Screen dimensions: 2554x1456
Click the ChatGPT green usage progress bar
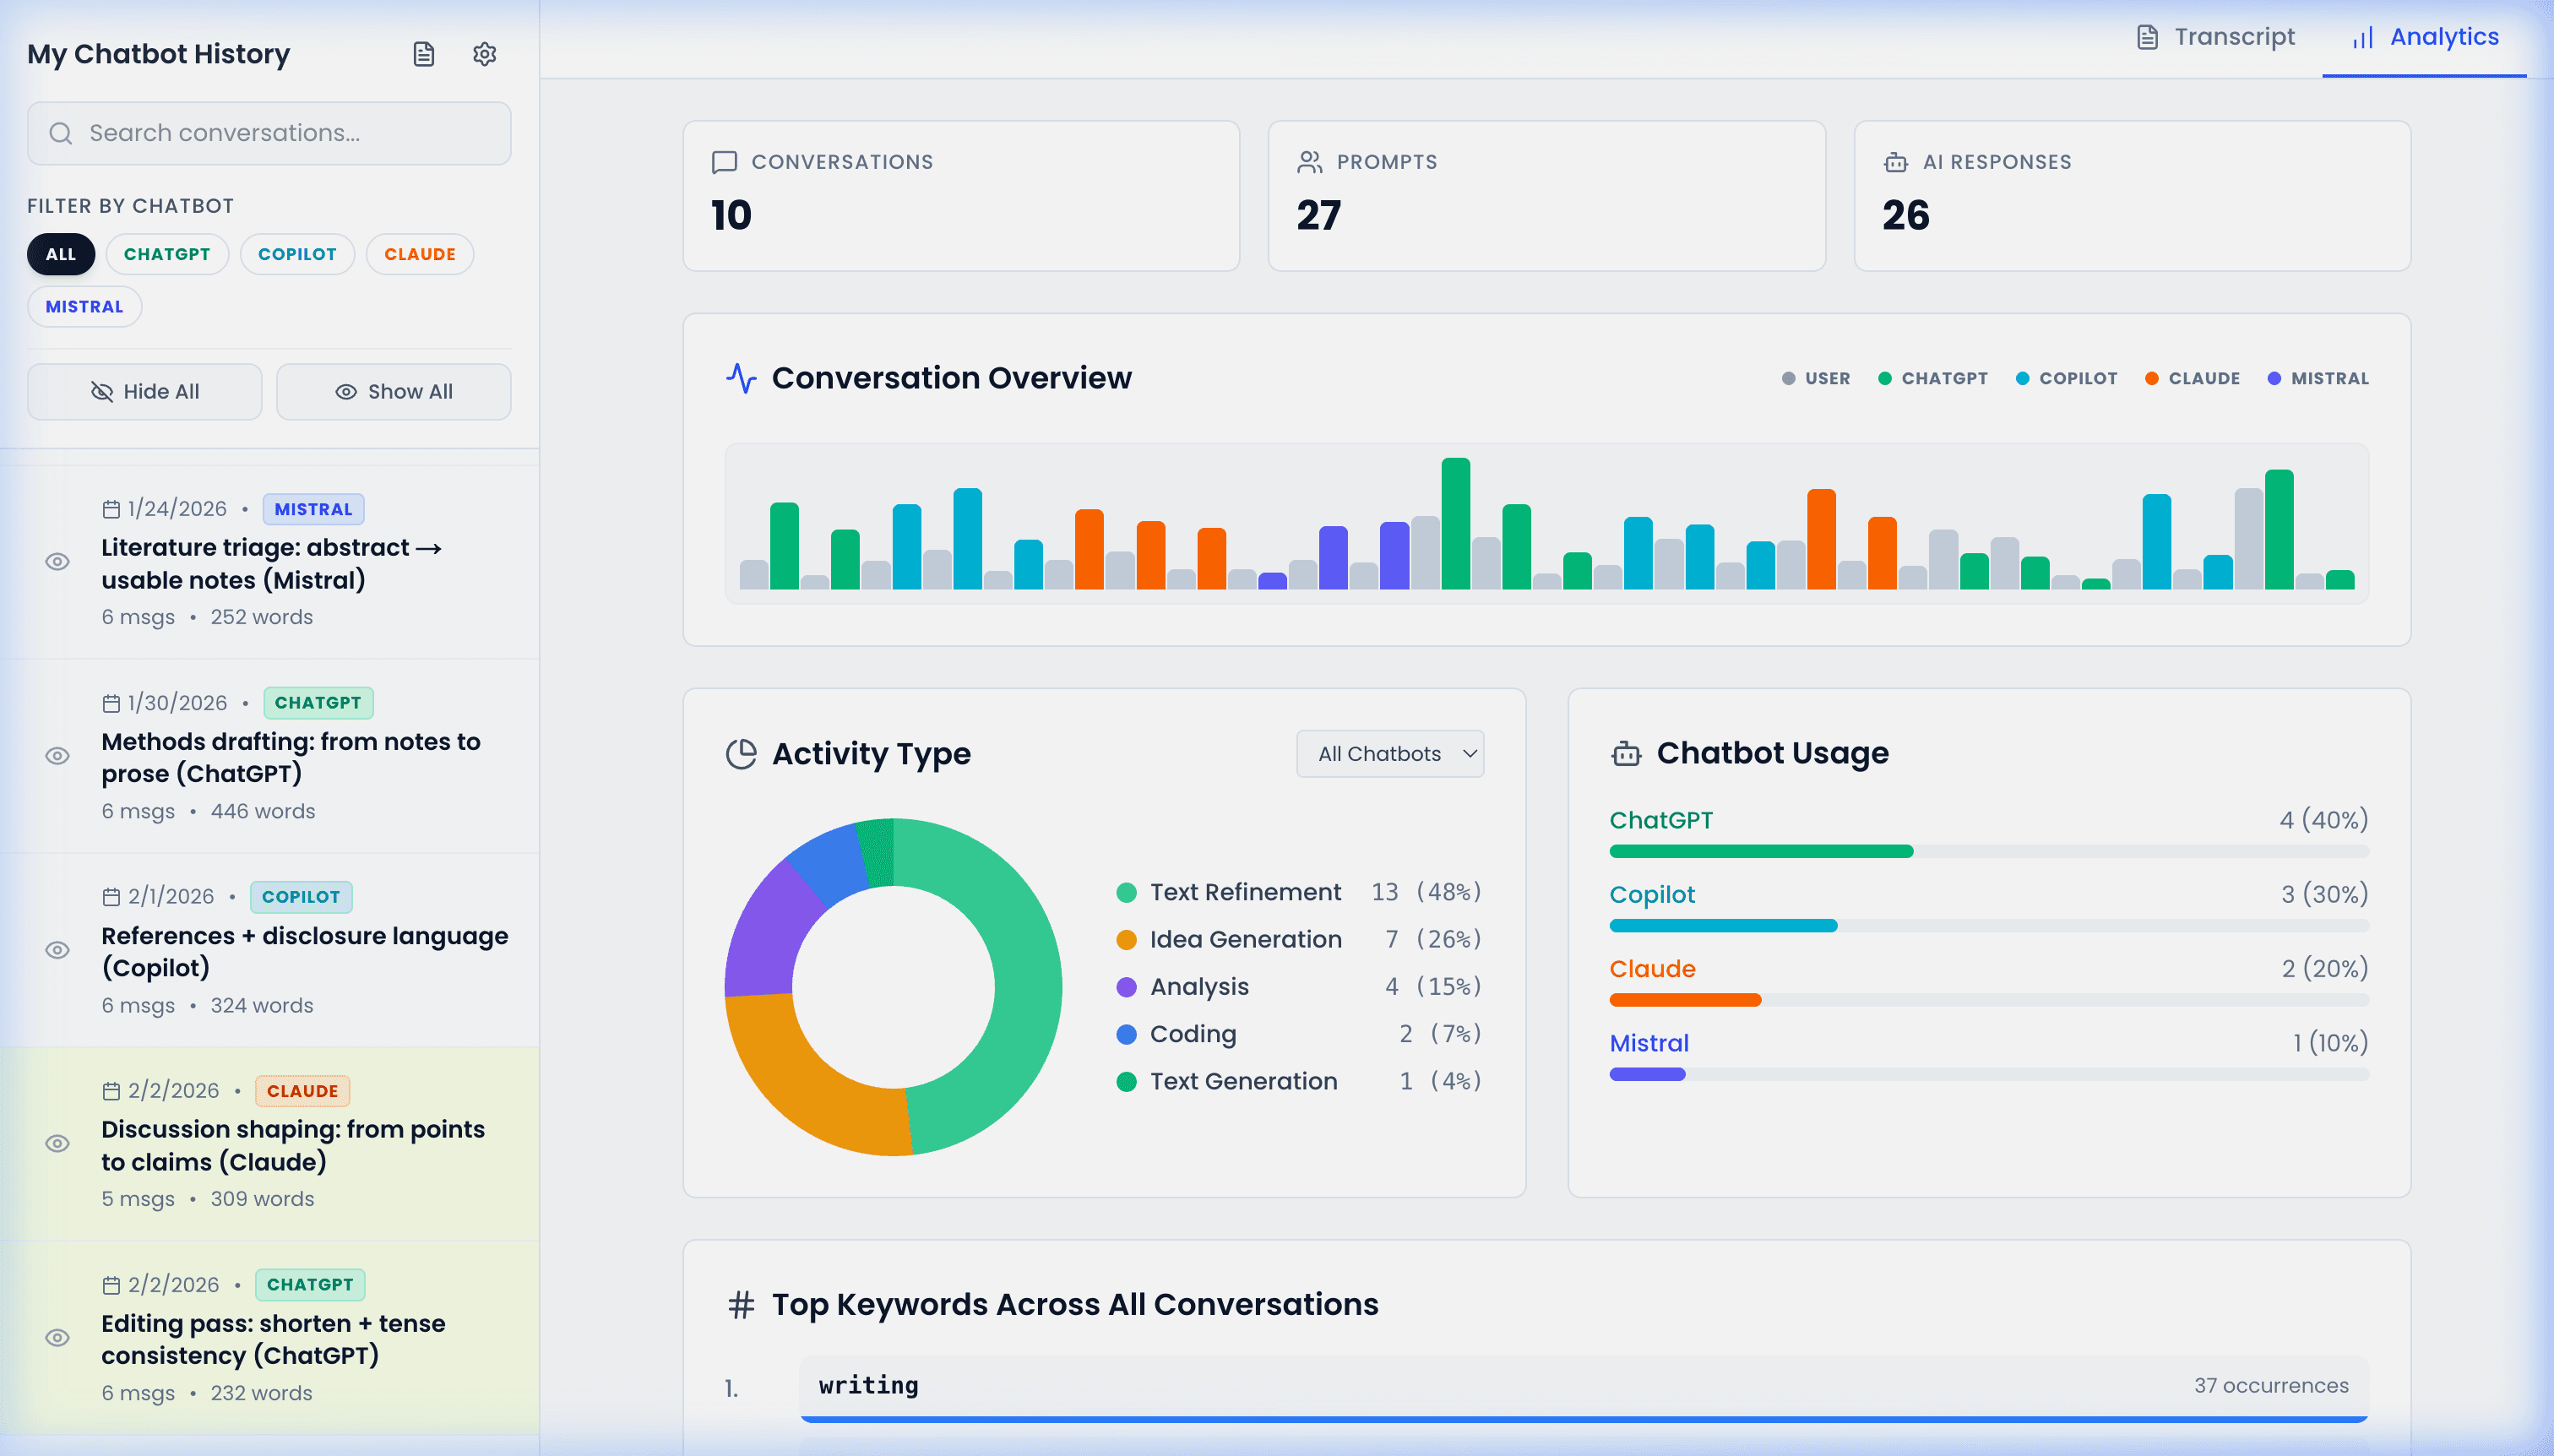[x=1760, y=851]
